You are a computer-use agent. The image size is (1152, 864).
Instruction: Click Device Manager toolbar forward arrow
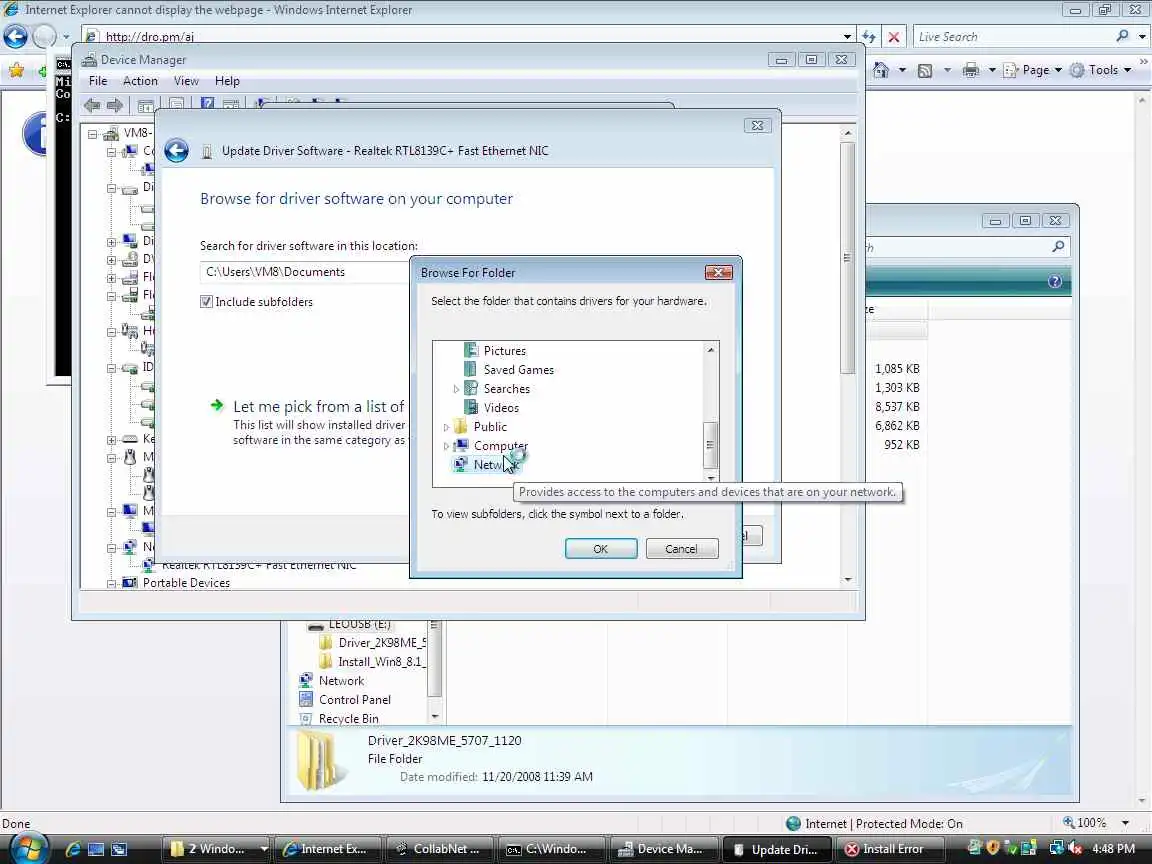(115, 105)
